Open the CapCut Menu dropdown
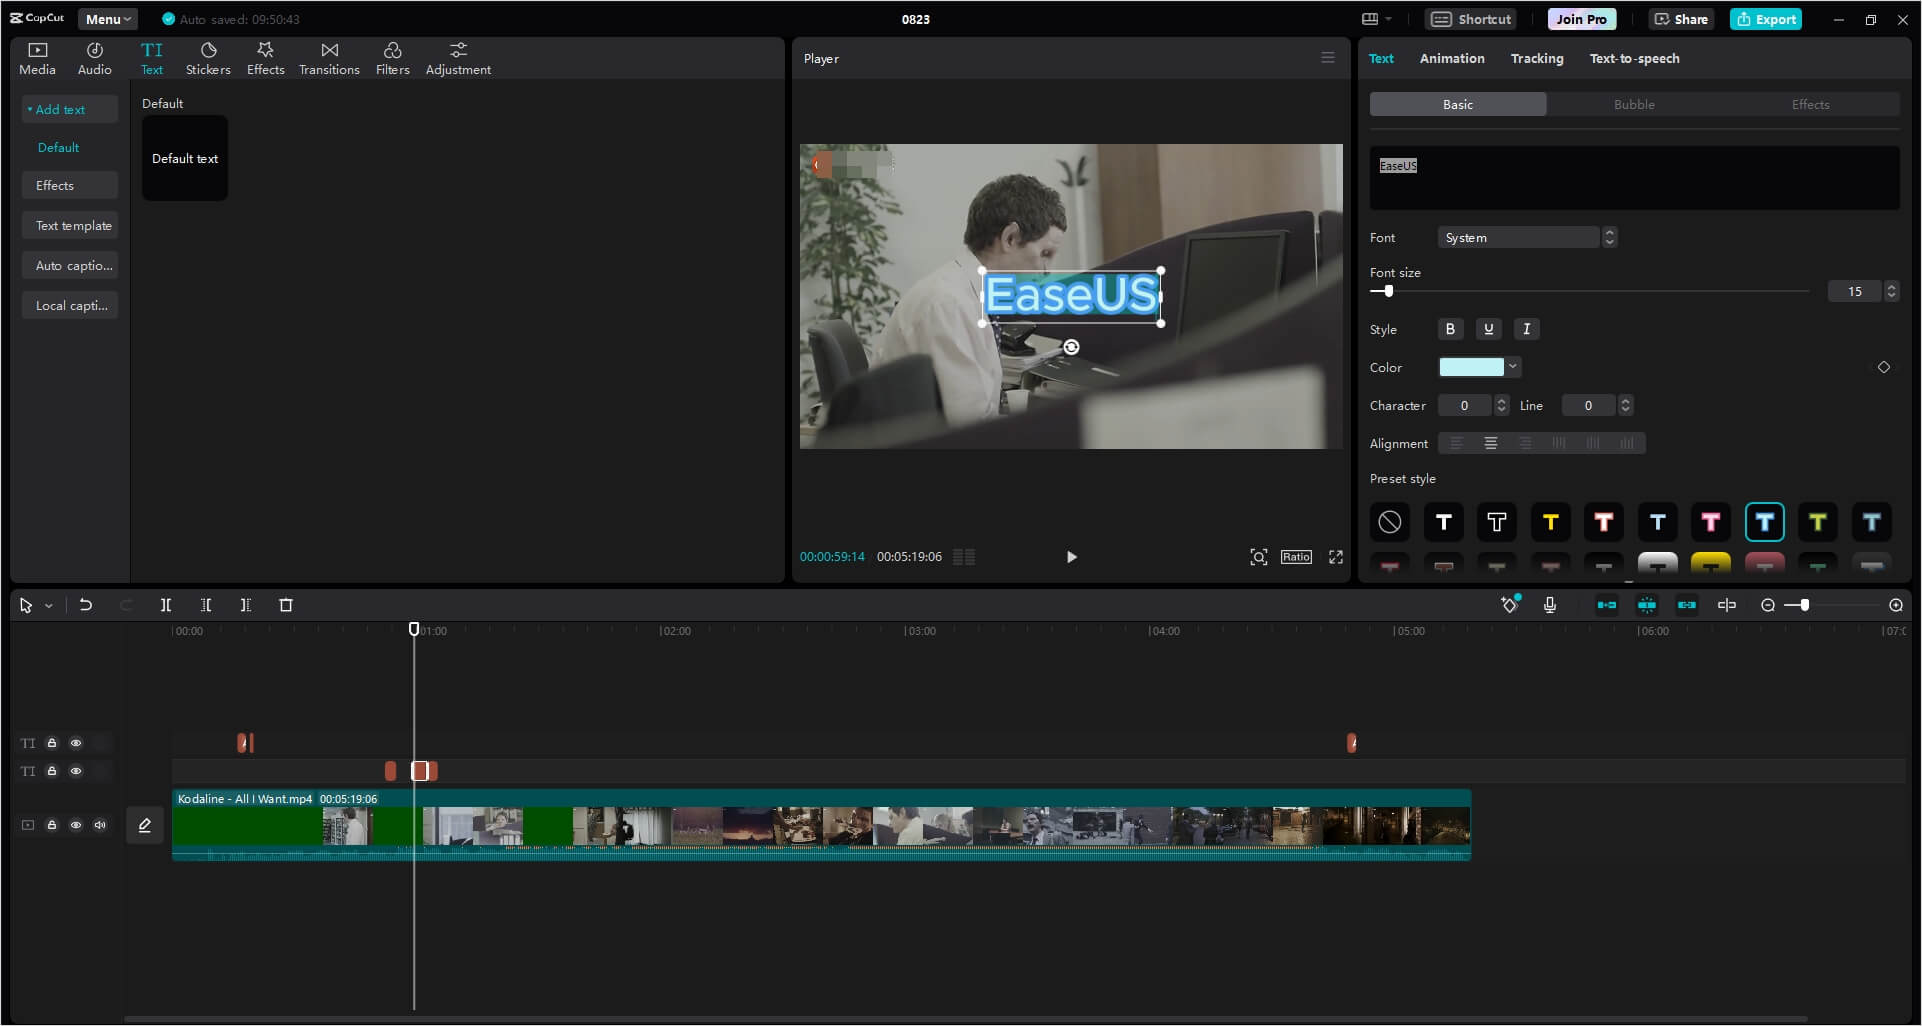The width and height of the screenshot is (1922, 1026). [107, 19]
